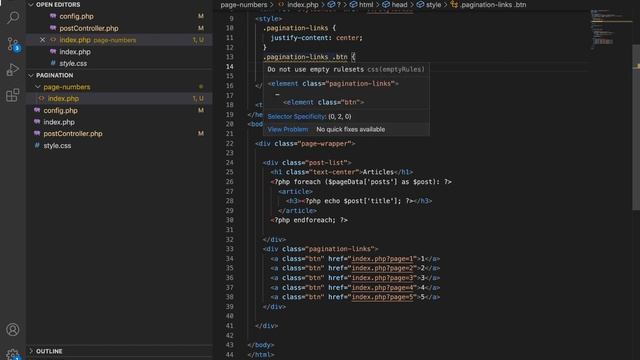Follow index.php?page=1 href link
640x360 pixels.
pos(383,259)
